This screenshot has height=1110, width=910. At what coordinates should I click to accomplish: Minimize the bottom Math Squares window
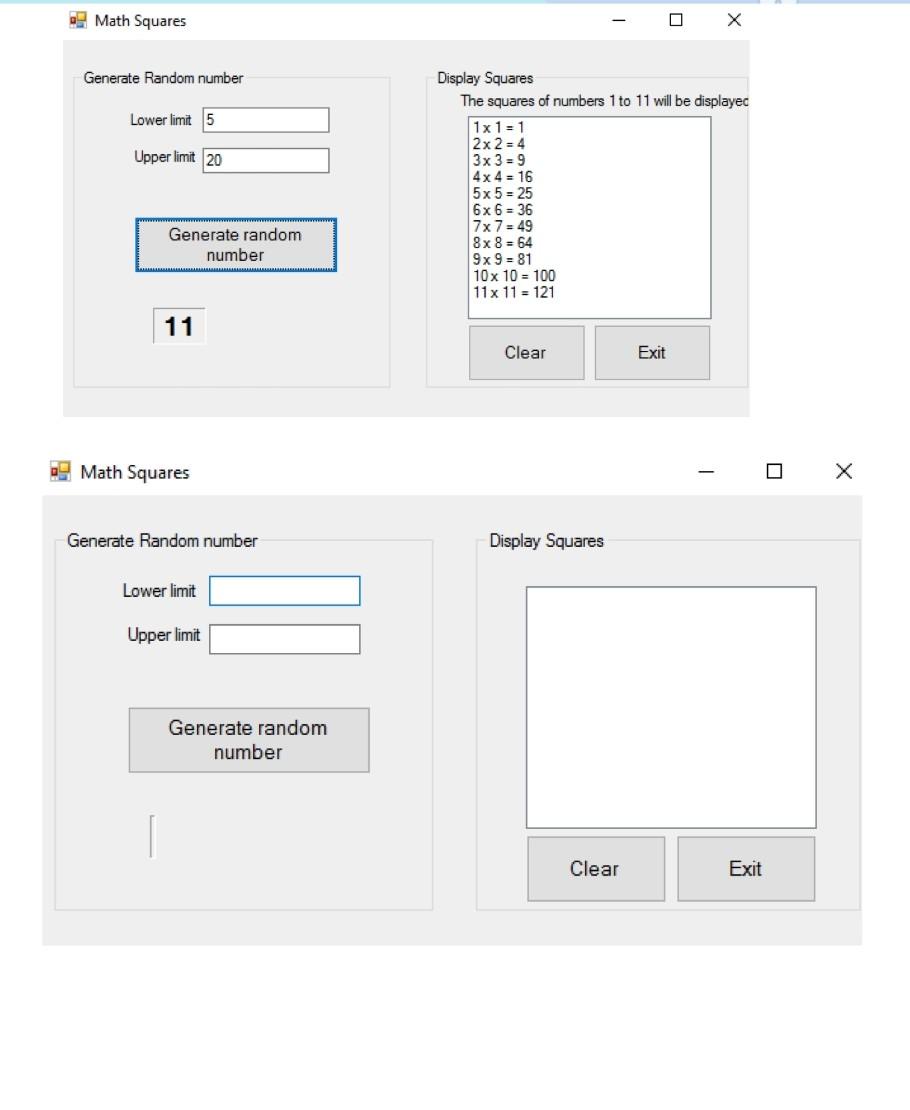(706, 471)
